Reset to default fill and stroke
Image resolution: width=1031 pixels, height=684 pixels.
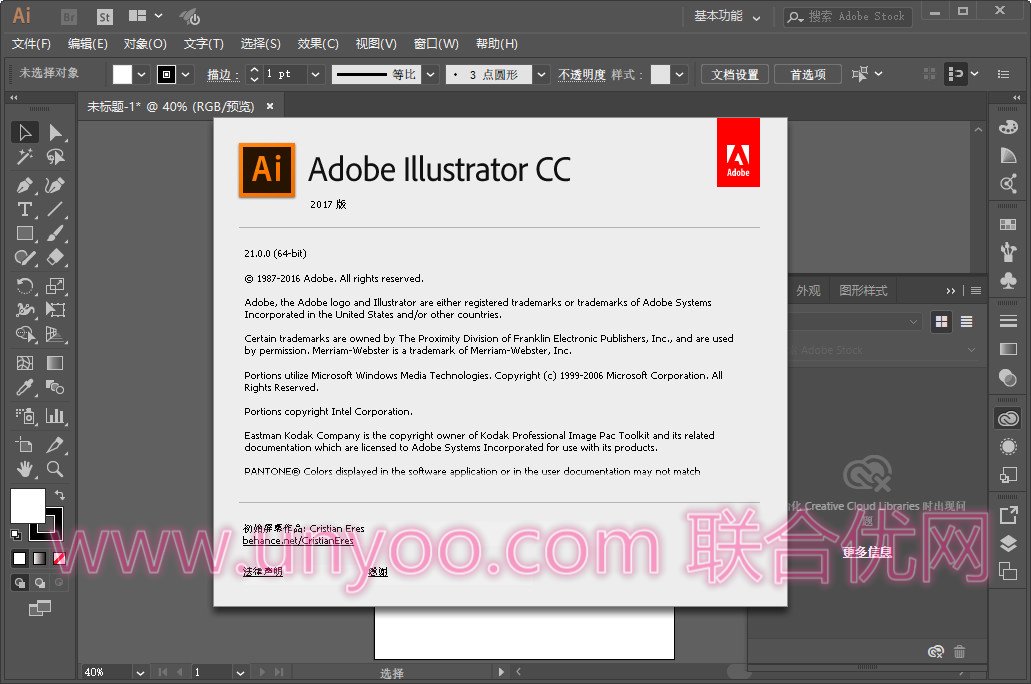pos(16,535)
